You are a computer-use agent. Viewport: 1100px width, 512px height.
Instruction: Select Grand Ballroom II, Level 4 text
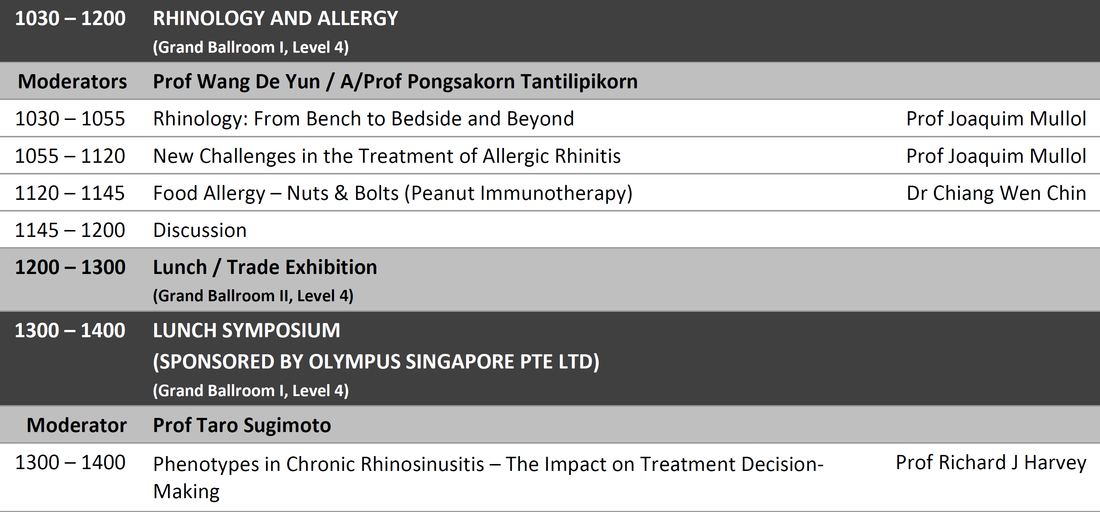pyautogui.click(x=253, y=295)
